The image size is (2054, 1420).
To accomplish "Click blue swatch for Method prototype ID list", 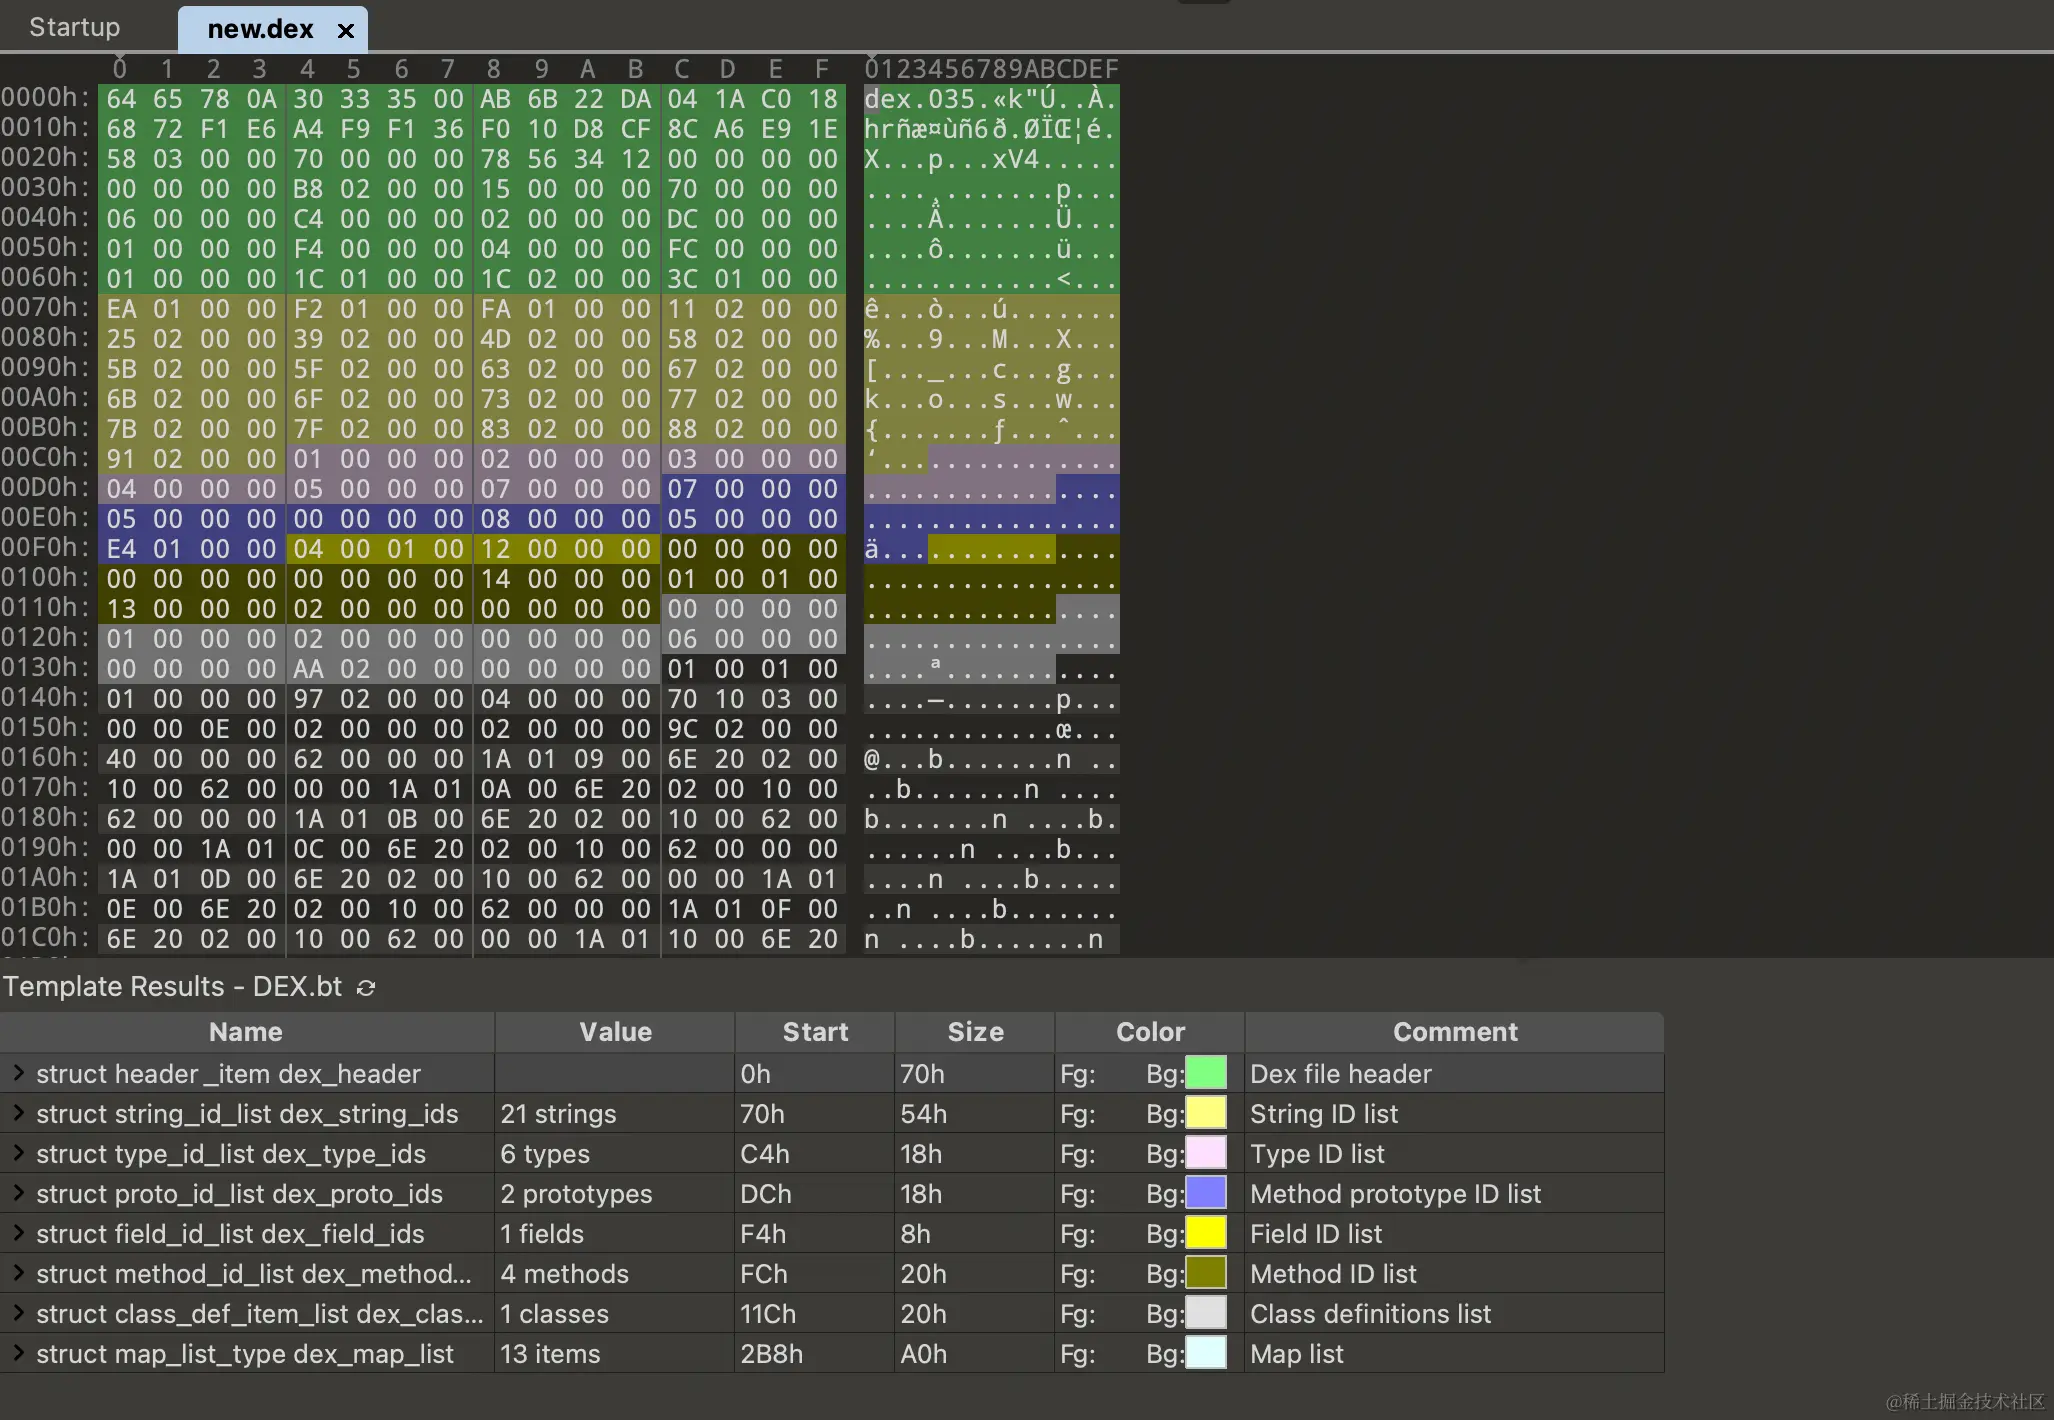I will point(1206,1193).
